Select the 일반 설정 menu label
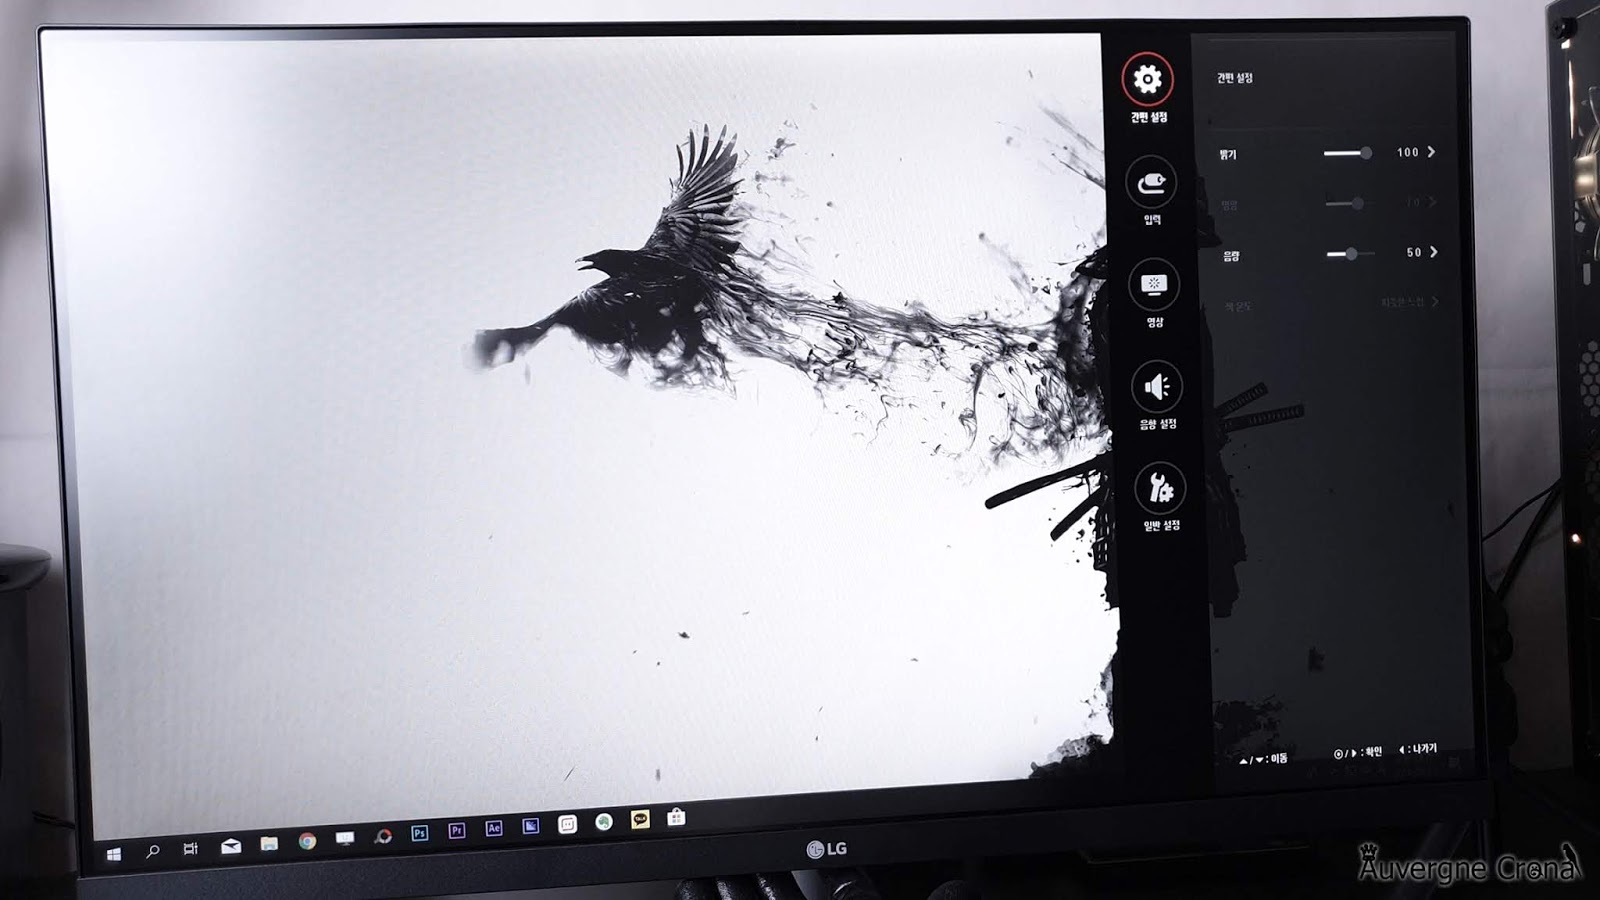The image size is (1600, 900). point(1162,525)
